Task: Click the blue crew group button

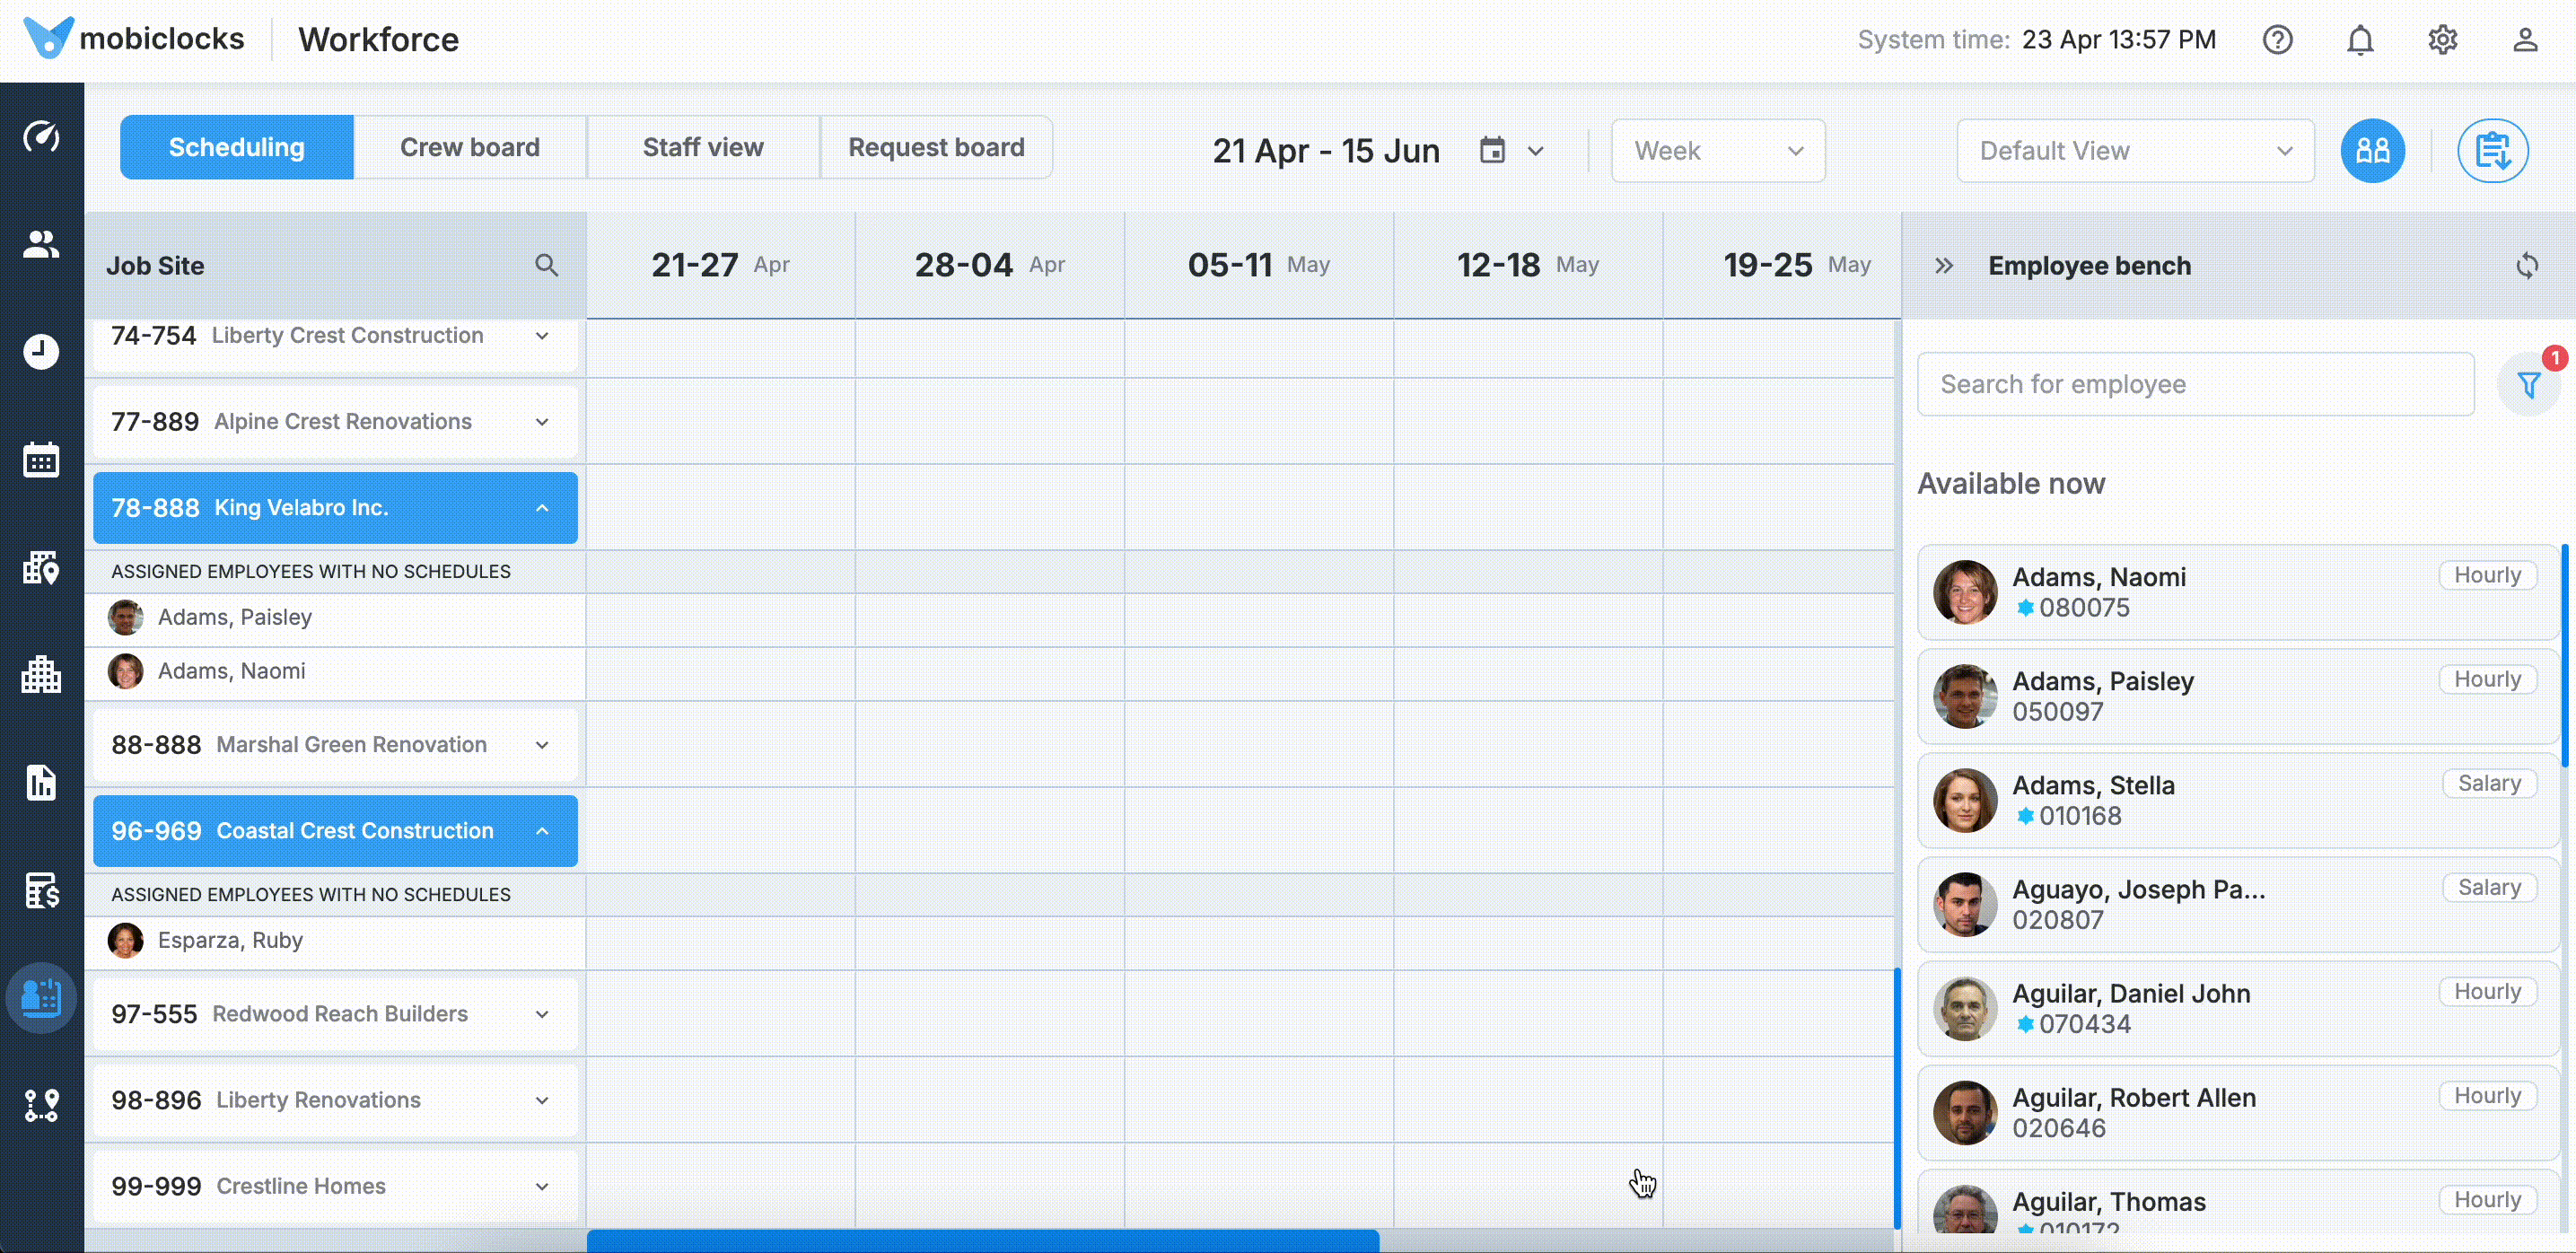Action: click(x=2372, y=151)
